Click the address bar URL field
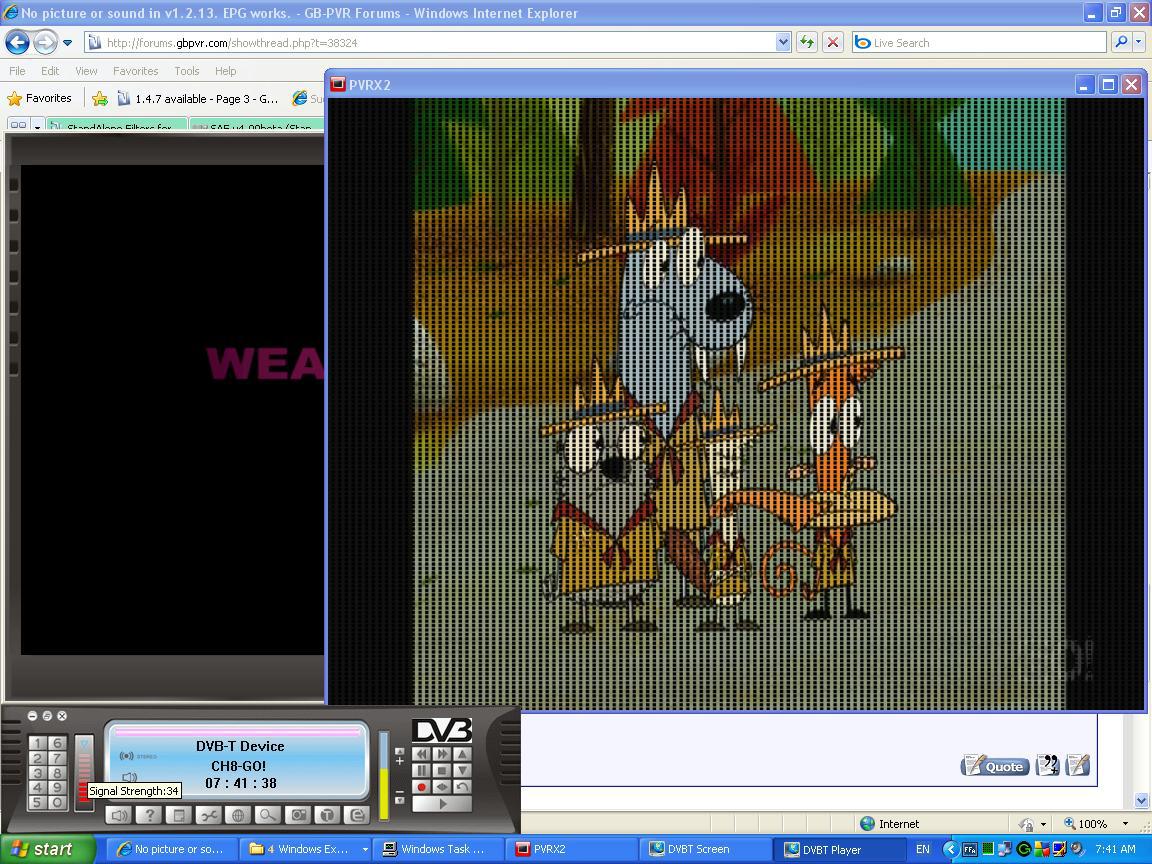This screenshot has width=1152, height=864. pos(430,43)
